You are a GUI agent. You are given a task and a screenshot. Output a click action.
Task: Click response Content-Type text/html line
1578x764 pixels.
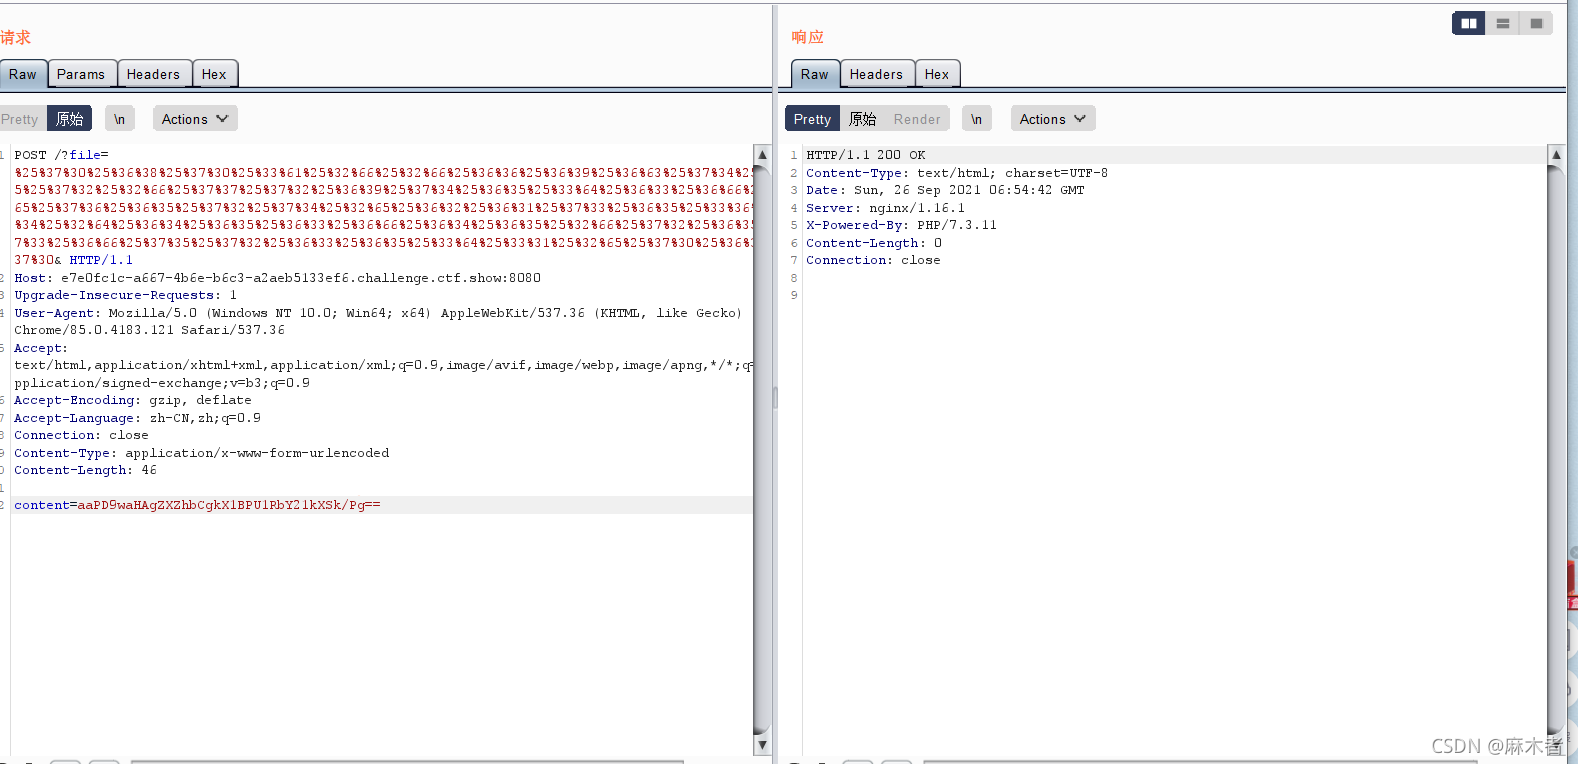(957, 173)
